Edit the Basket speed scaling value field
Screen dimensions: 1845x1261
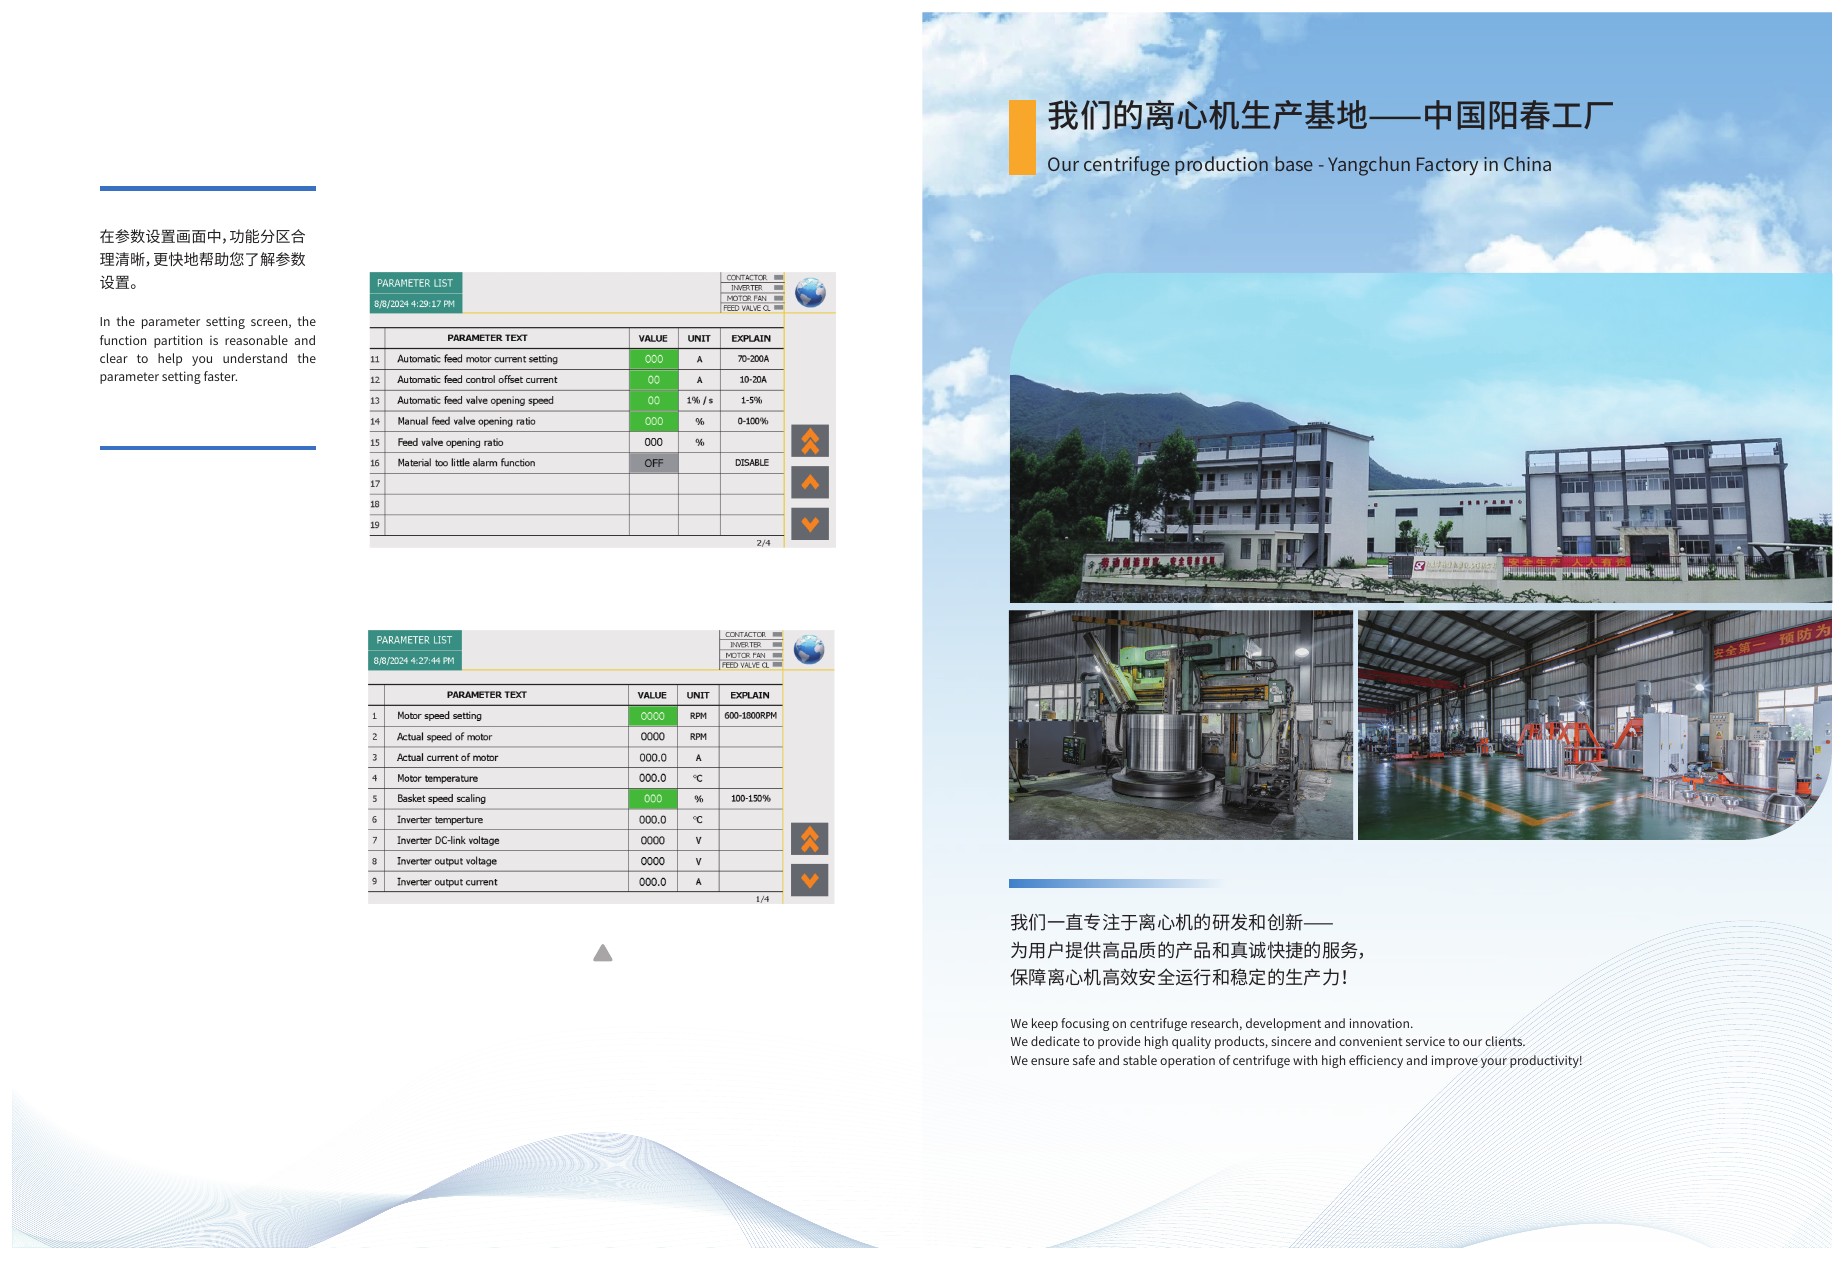(x=653, y=799)
